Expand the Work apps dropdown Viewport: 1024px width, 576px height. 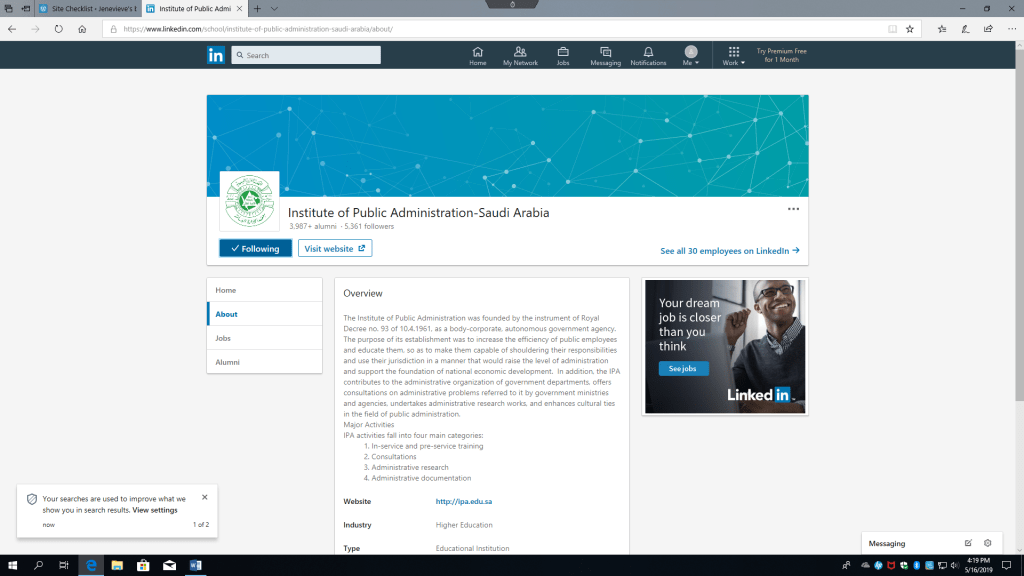tap(734, 56)
